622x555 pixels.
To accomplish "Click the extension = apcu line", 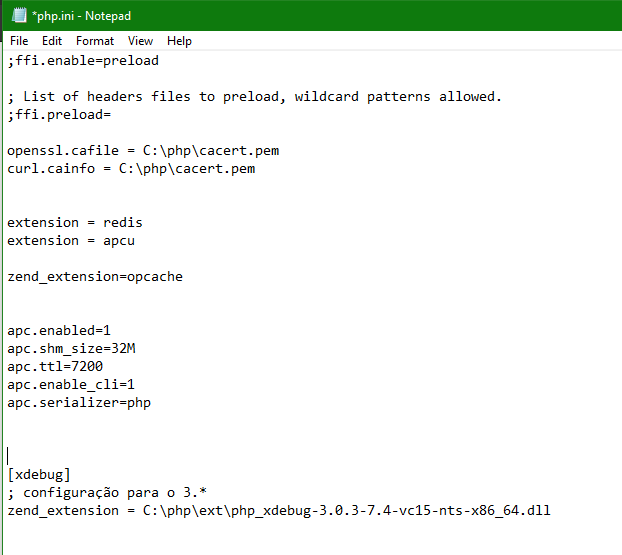I will click(x=71, y=241).
